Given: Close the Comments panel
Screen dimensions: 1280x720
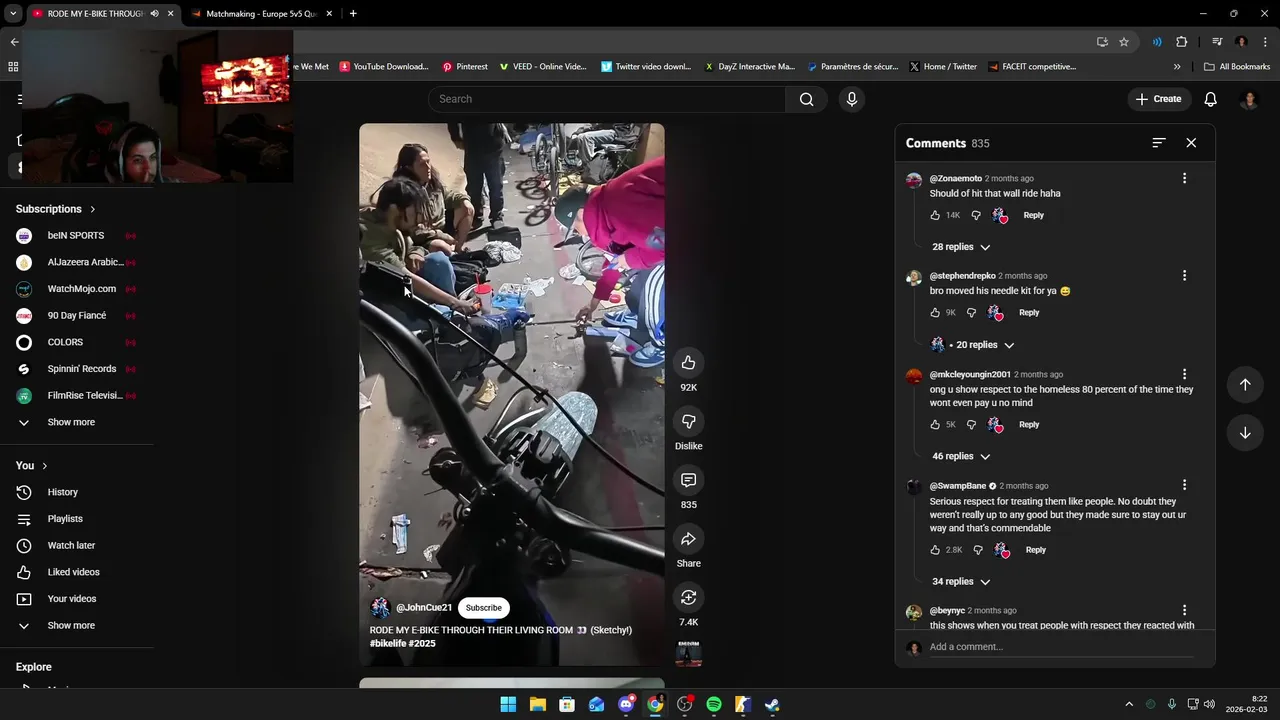Looking at the screenshot, I should (x=1191, y=143).
